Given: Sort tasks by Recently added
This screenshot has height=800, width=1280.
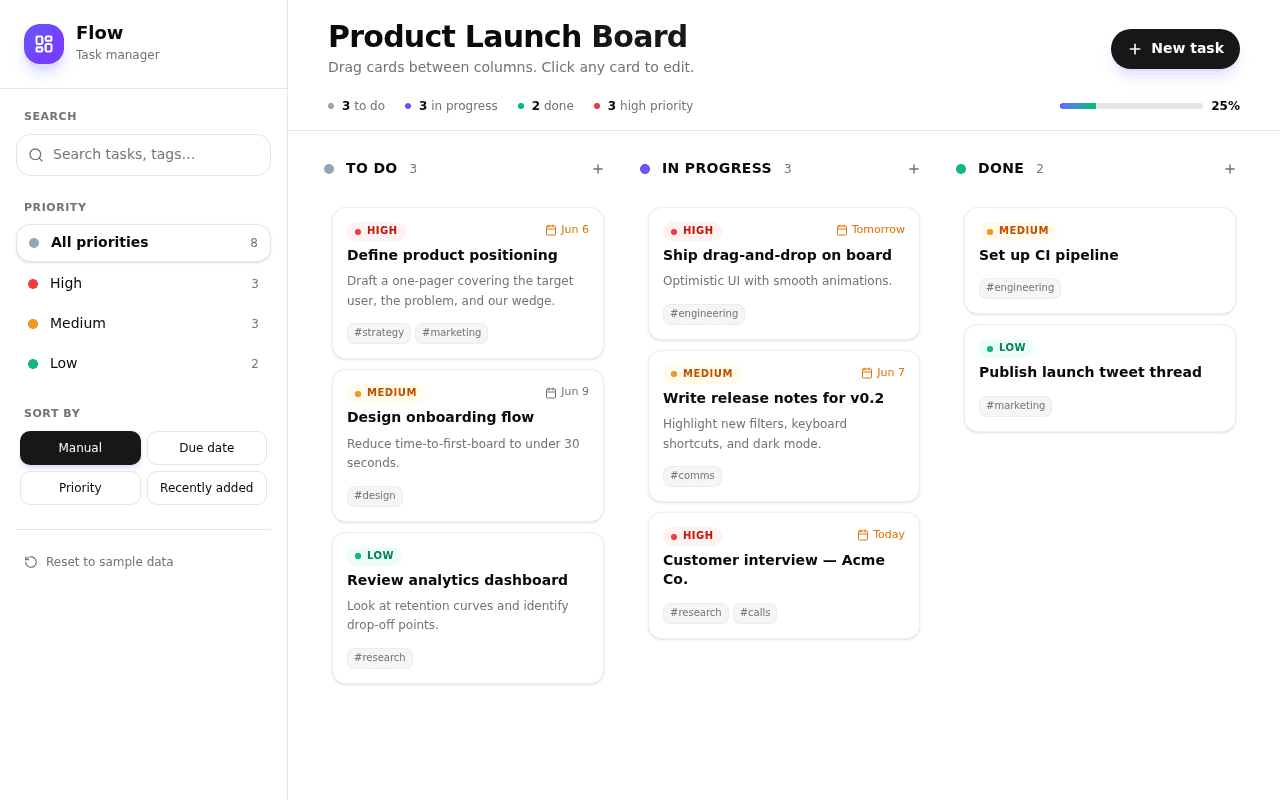Looking at the screenshot, I should tap(207, 488).
